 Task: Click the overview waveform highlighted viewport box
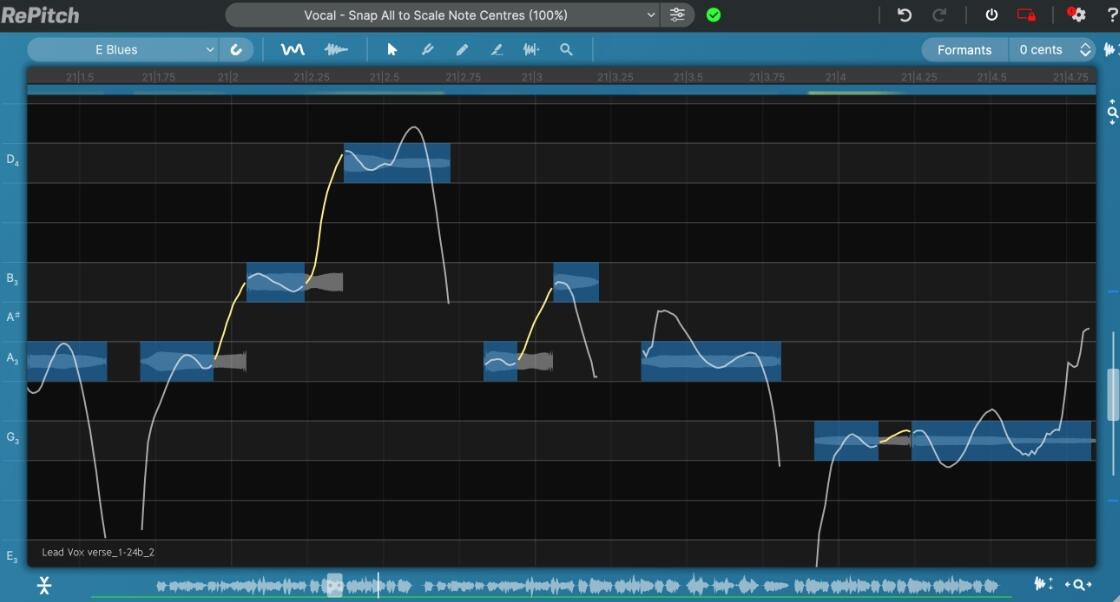point(334,585)
